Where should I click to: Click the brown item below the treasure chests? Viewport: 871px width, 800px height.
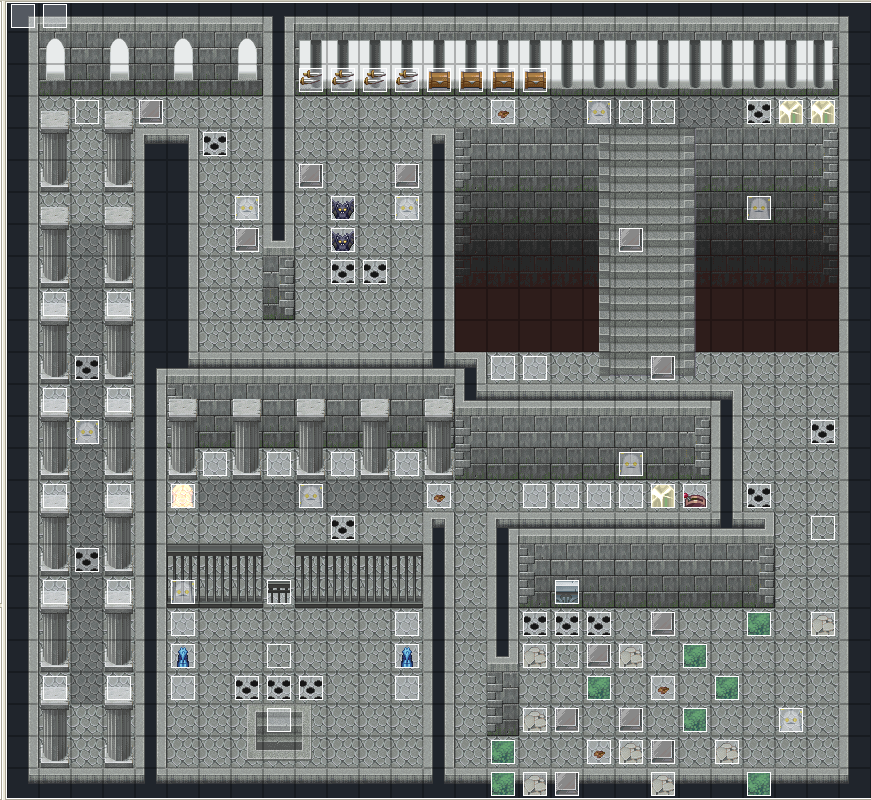click(x=503, y=112)
